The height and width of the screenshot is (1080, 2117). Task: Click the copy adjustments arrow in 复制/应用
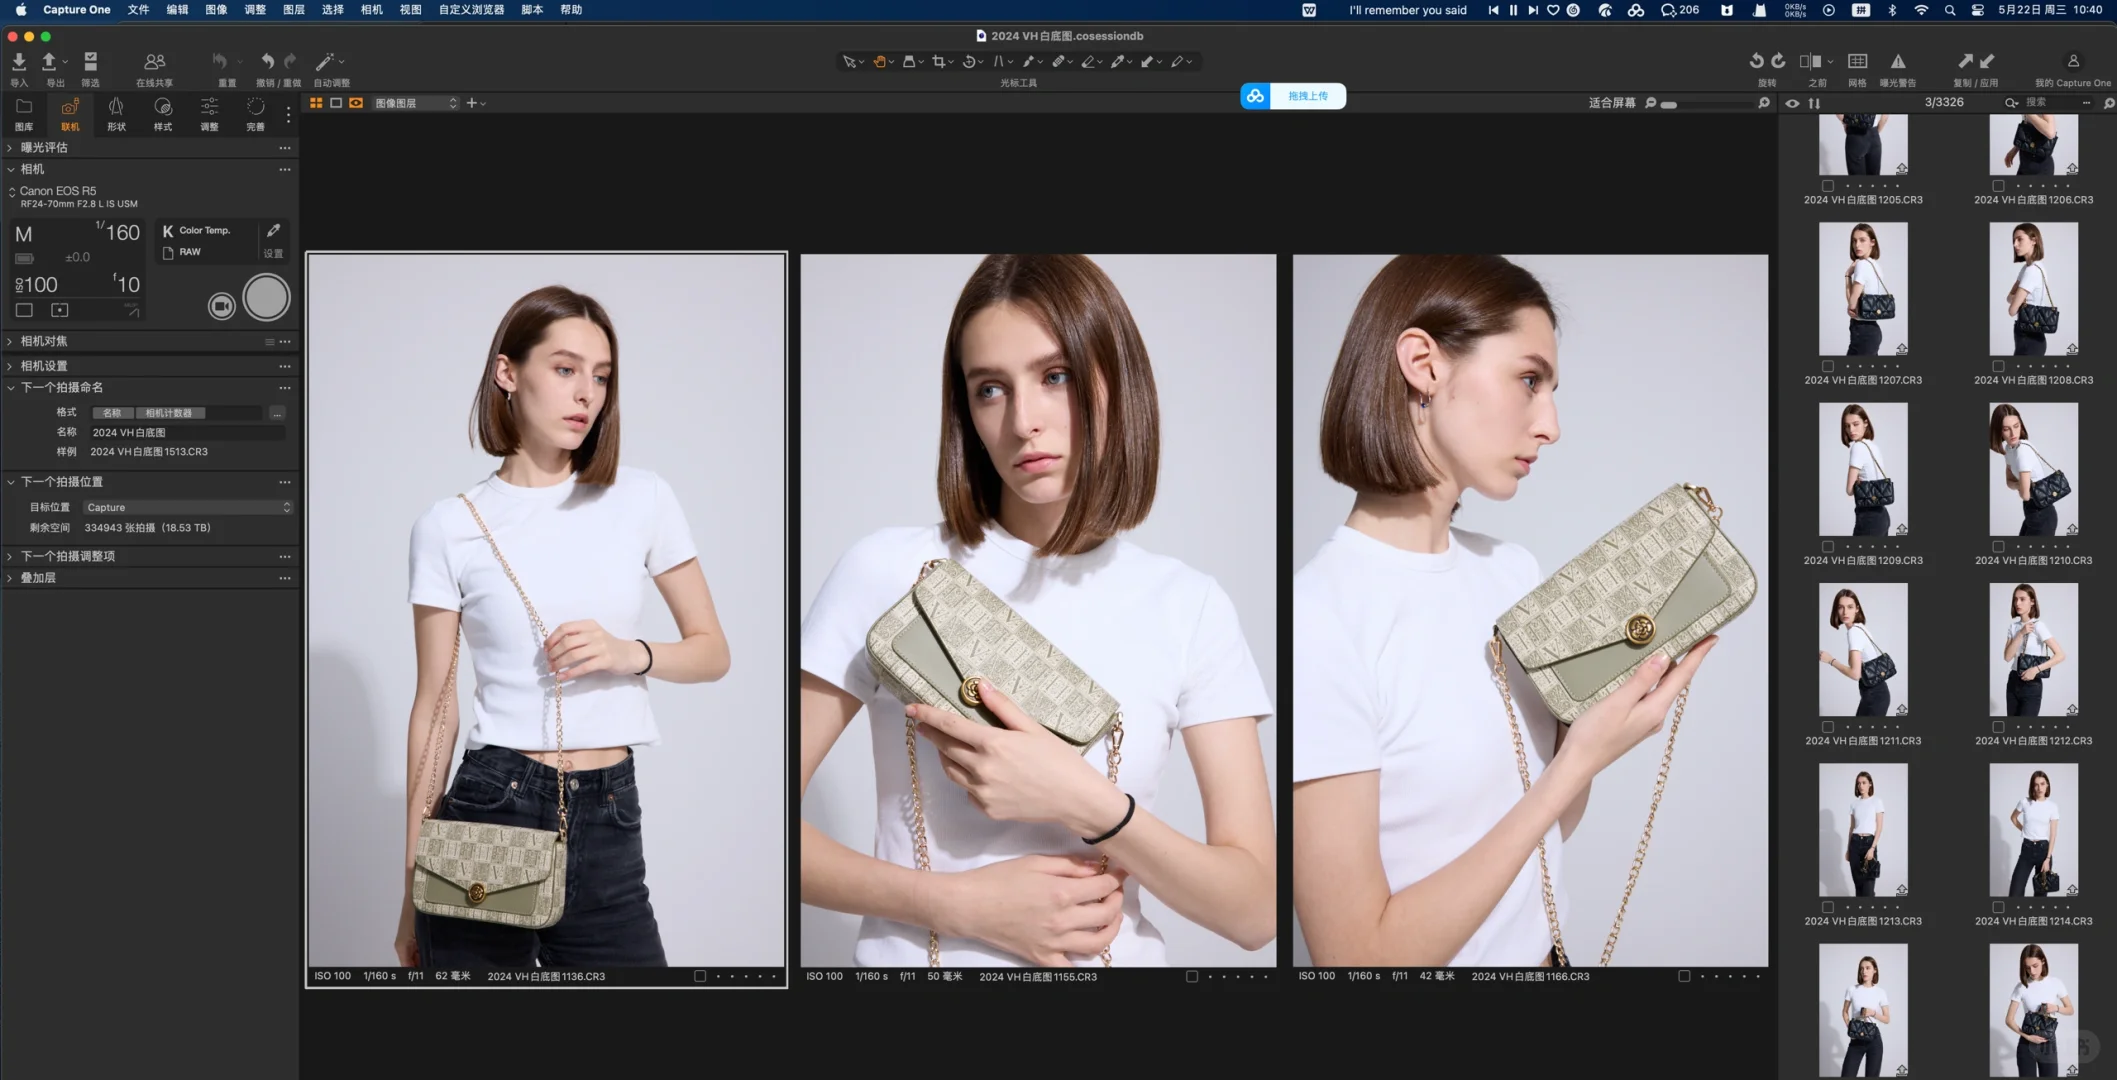coord(1965,61)
